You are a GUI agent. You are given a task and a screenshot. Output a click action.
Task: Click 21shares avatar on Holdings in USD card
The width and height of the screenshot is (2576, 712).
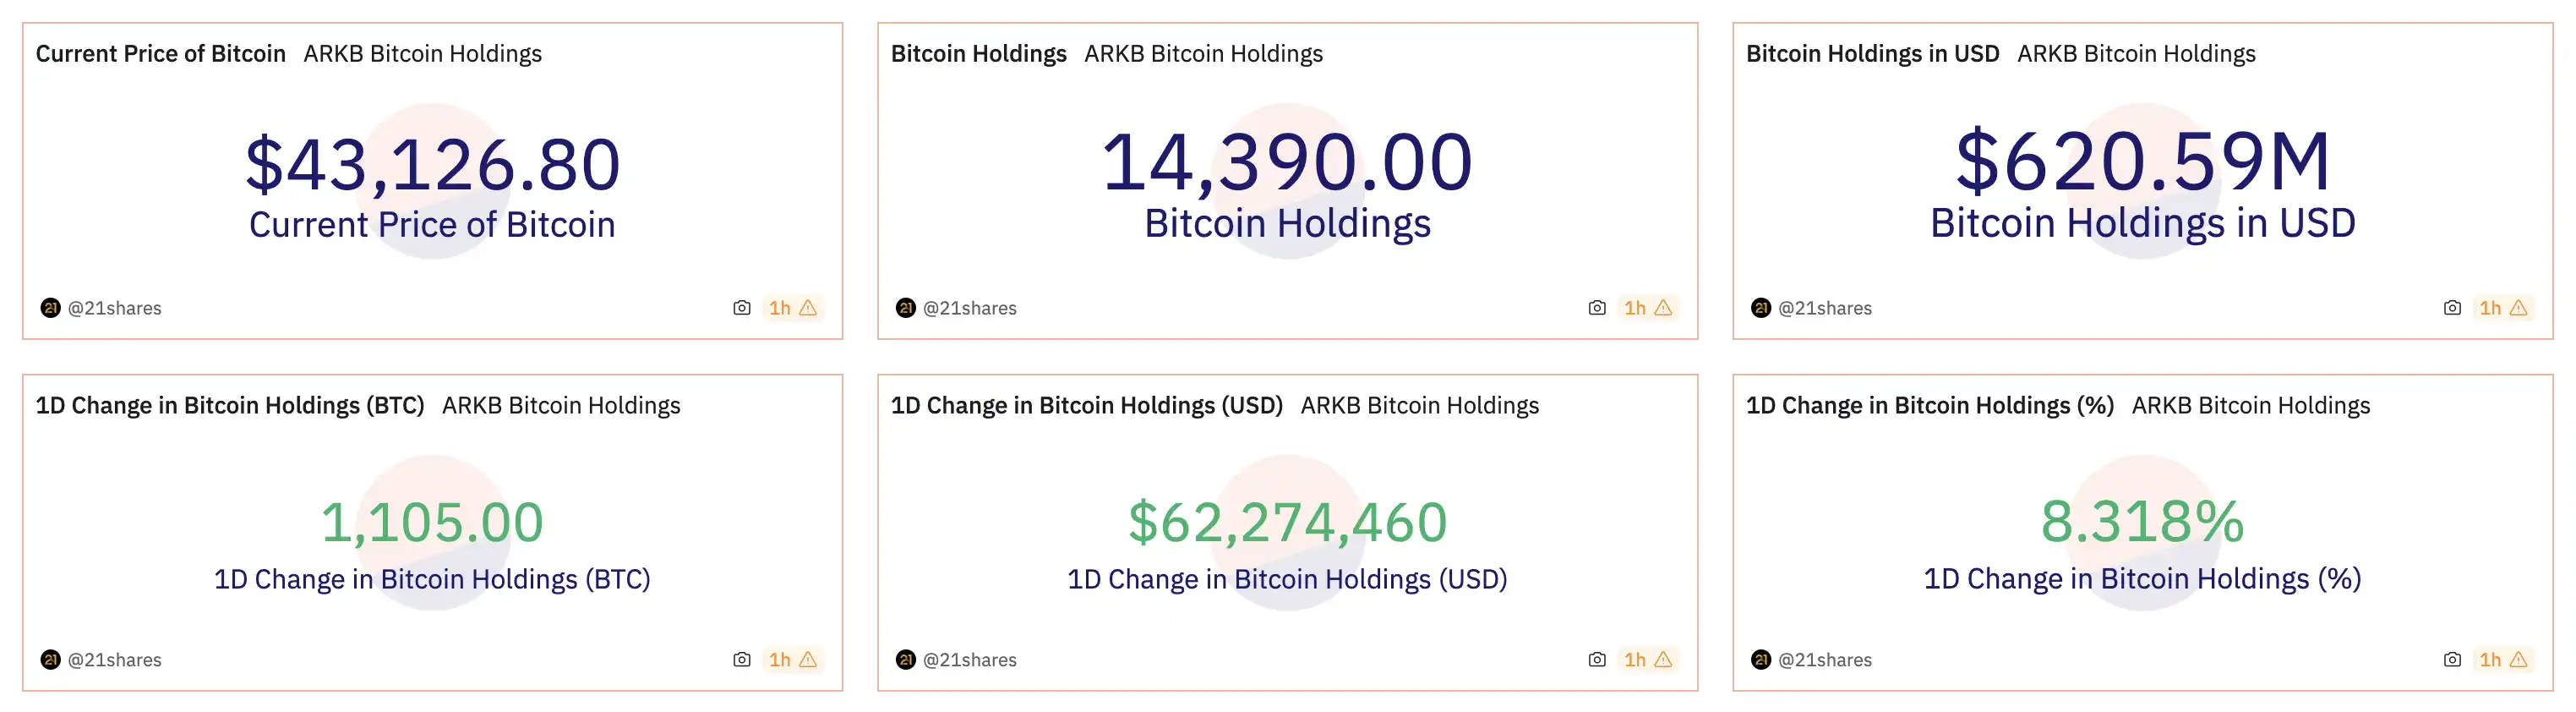click(1761, 308)
